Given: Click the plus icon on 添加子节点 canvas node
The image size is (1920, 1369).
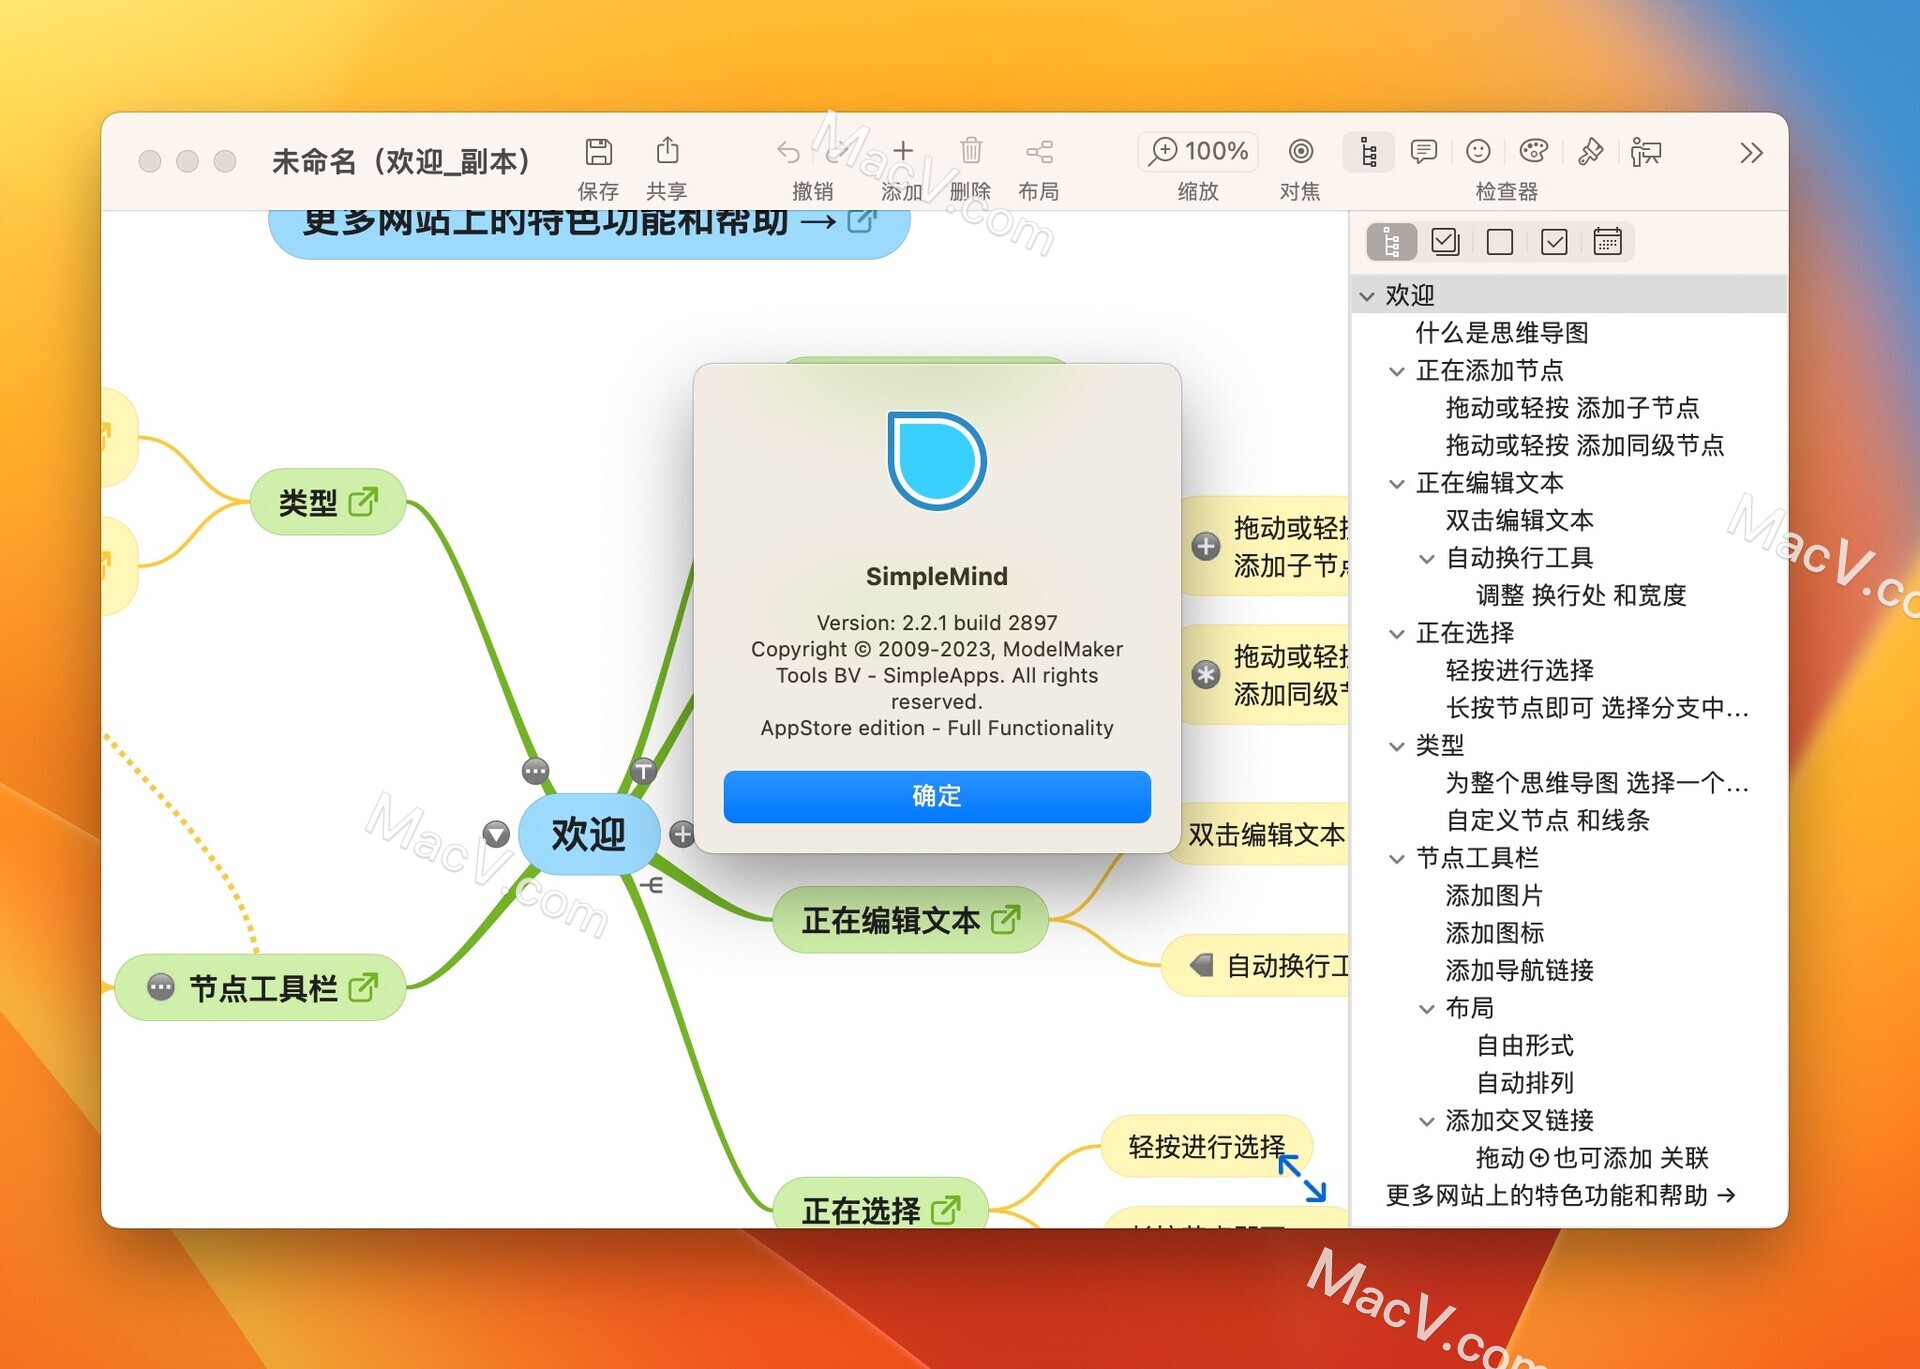Looking at the screenshot, I should click(1206, 546).
